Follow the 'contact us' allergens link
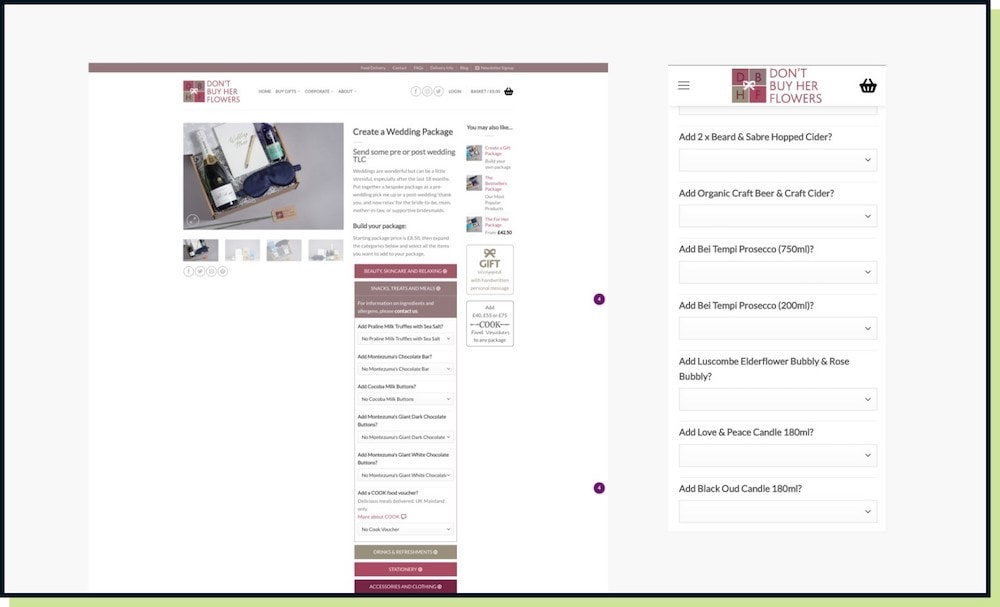This screenshot has width=1000, height=607. [406, 311]
